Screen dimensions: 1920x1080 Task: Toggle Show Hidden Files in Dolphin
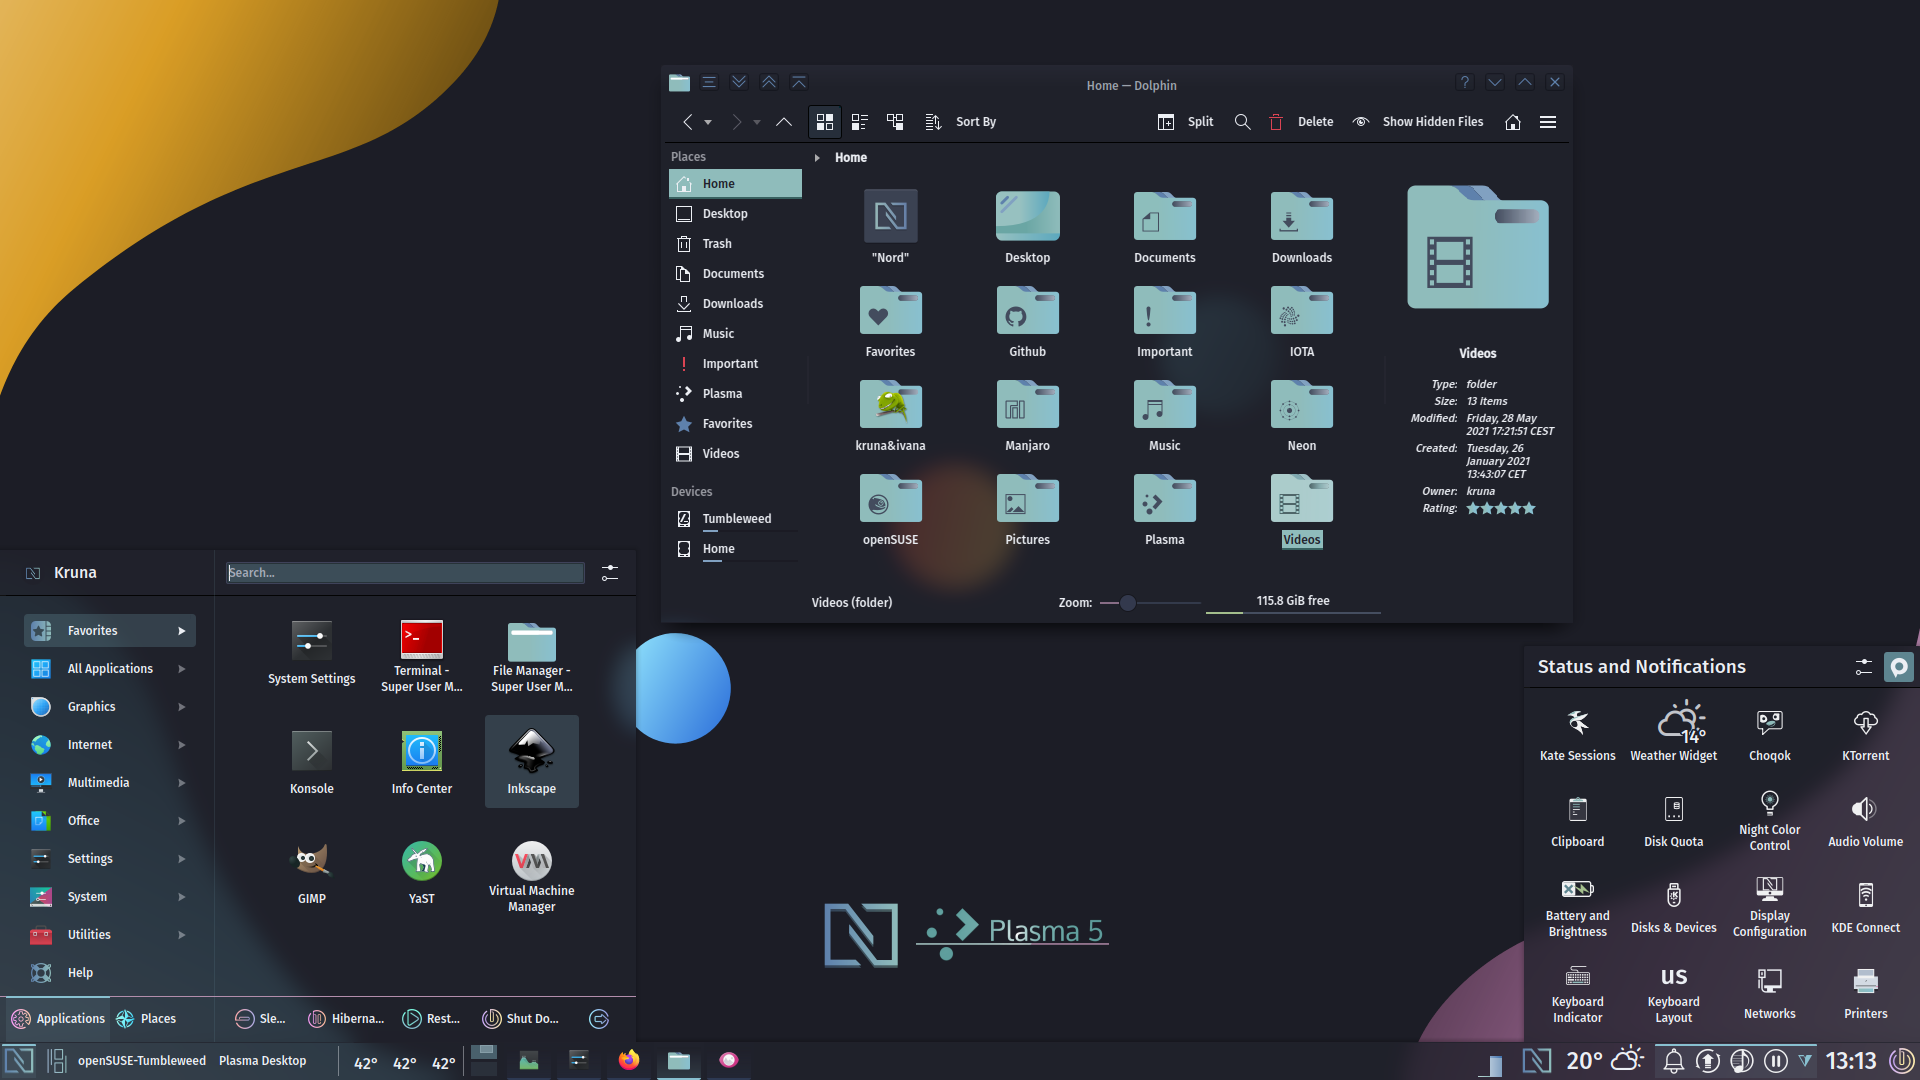coord(1418,122)
